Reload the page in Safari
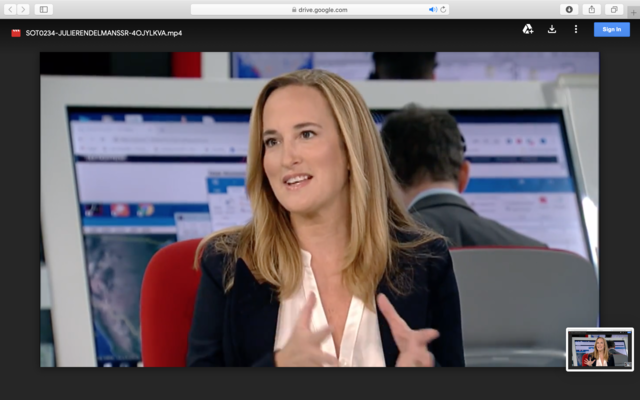Image resolution: width=640 pixels, height=400 pixels. (443, 9)
